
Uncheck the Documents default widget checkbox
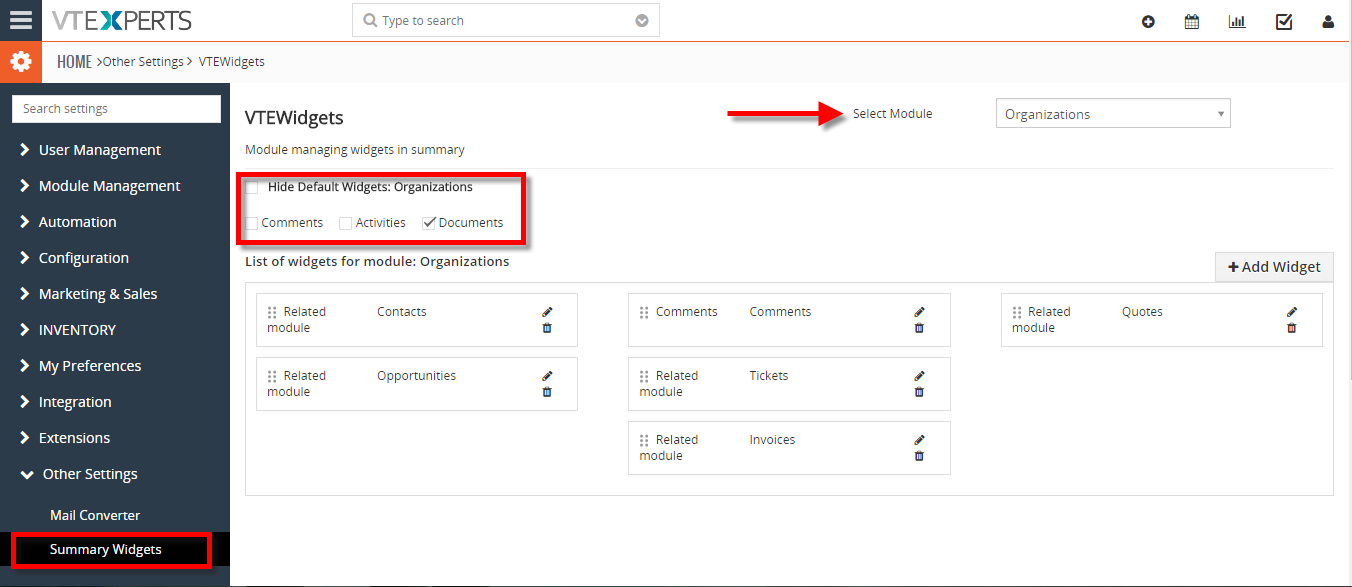429,223
